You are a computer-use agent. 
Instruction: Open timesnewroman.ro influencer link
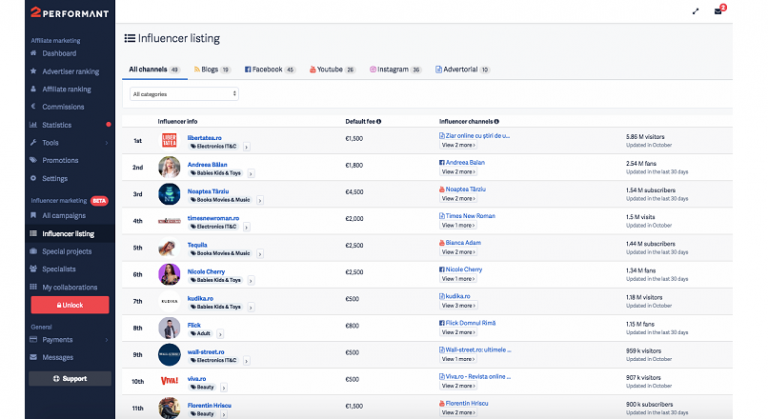coord(213,218)
